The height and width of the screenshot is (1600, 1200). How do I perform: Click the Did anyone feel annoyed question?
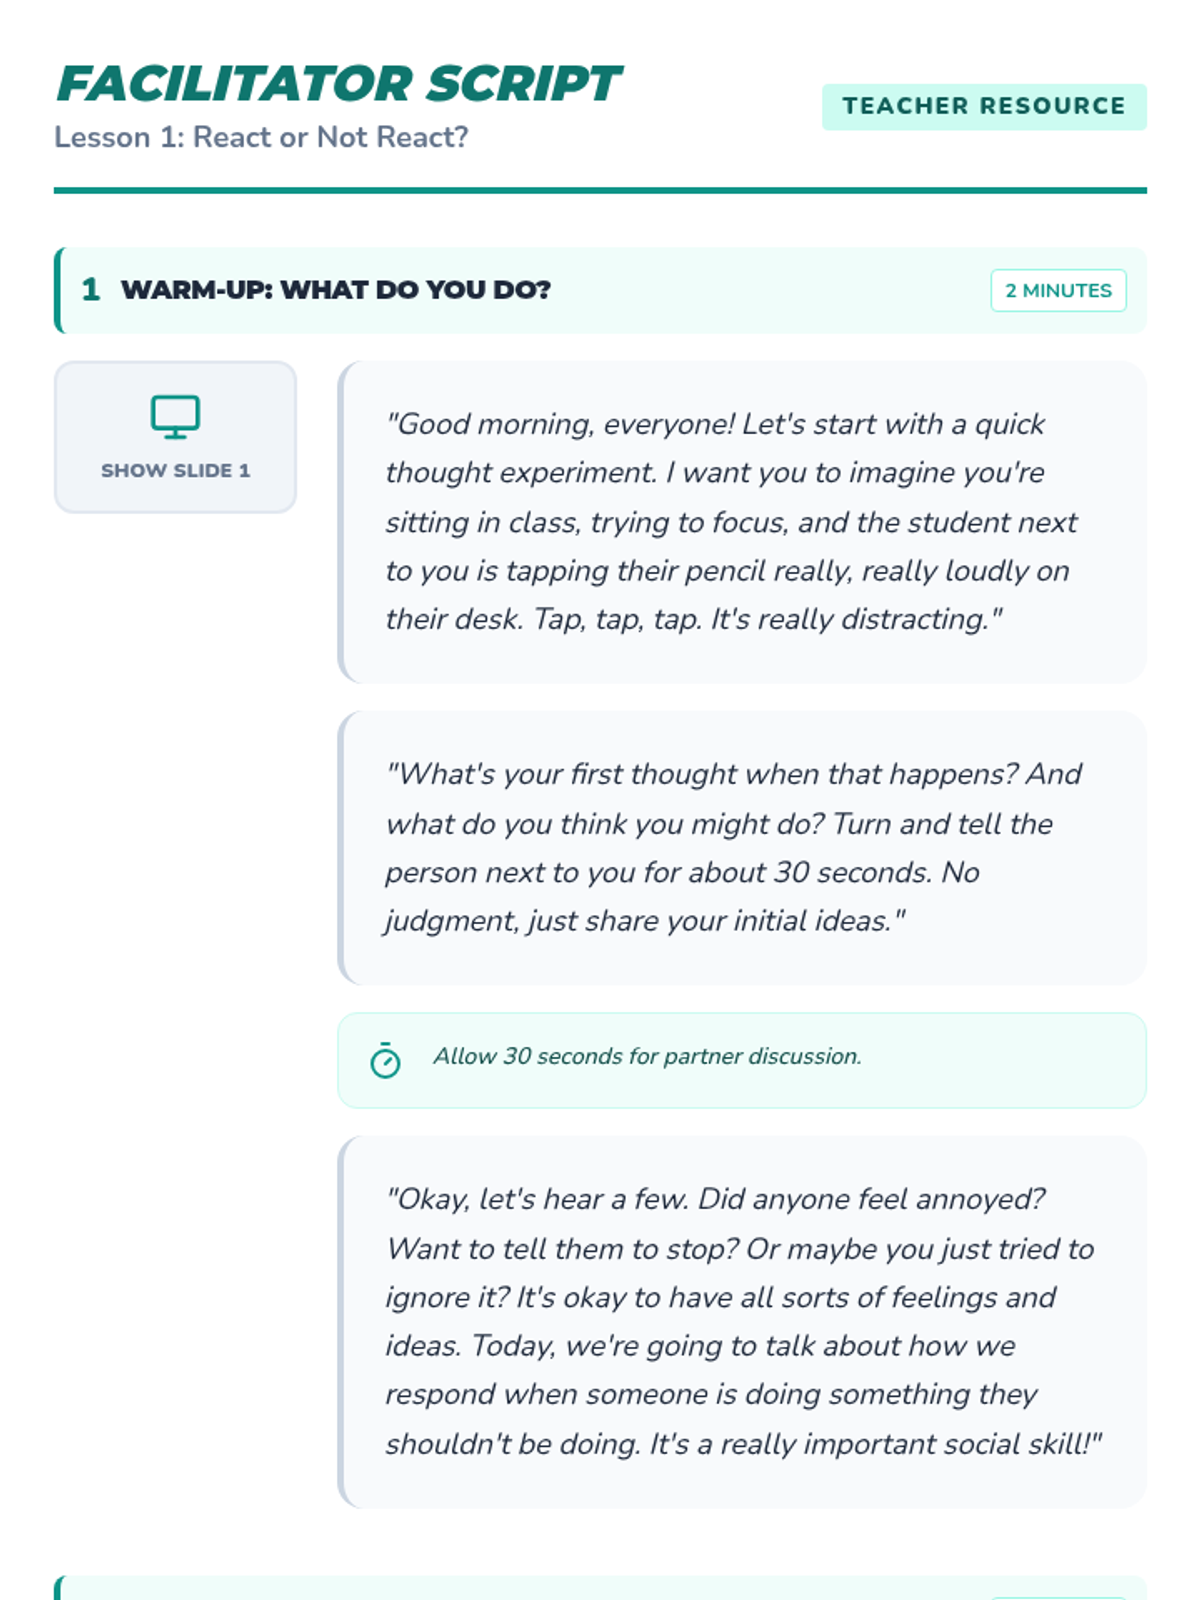point(871,1199)
